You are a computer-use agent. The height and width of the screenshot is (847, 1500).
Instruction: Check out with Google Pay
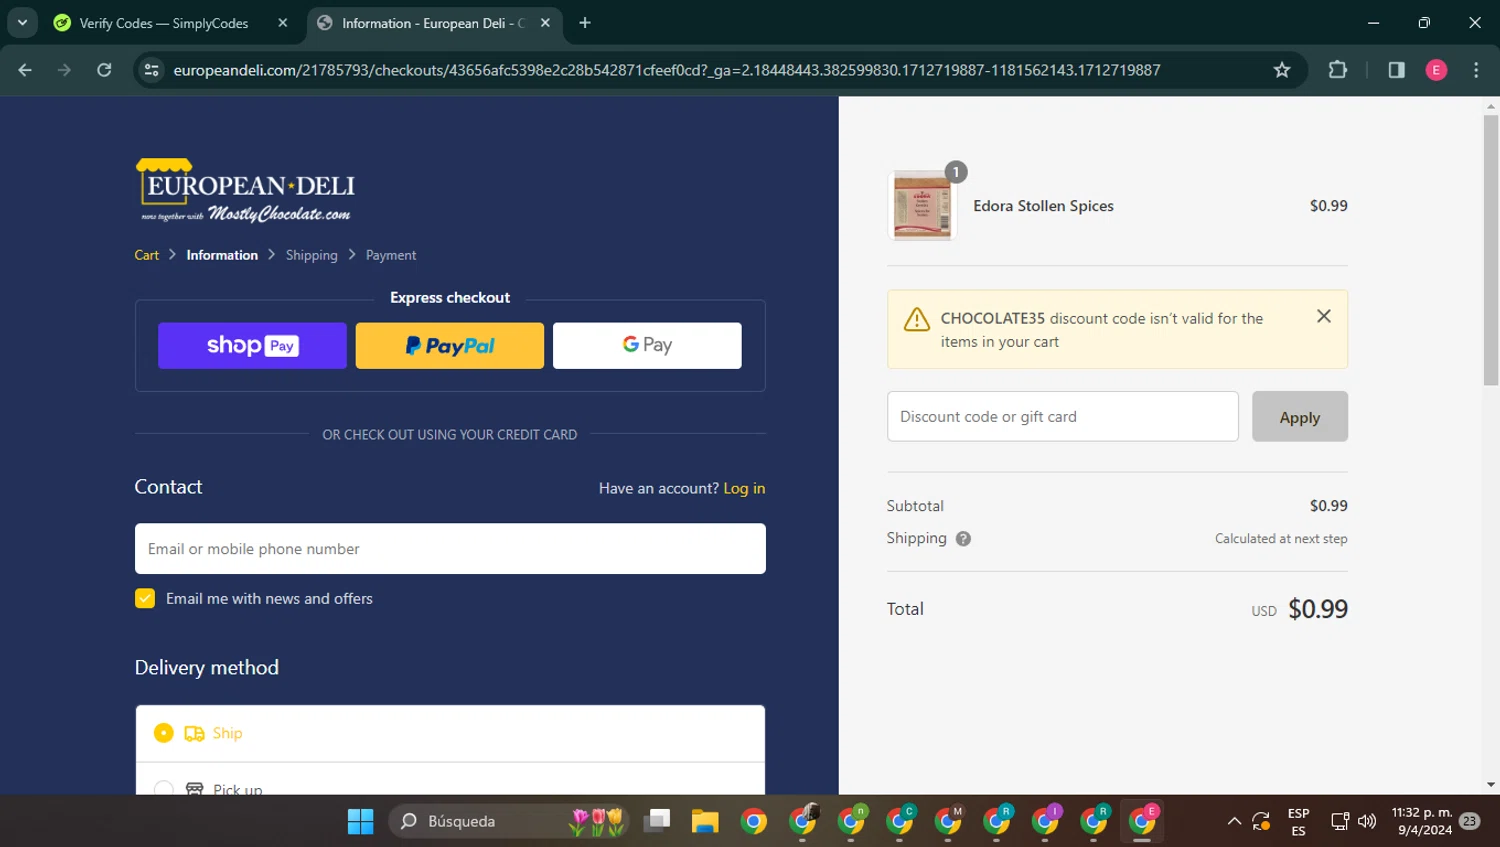click(x=647, y=346)
